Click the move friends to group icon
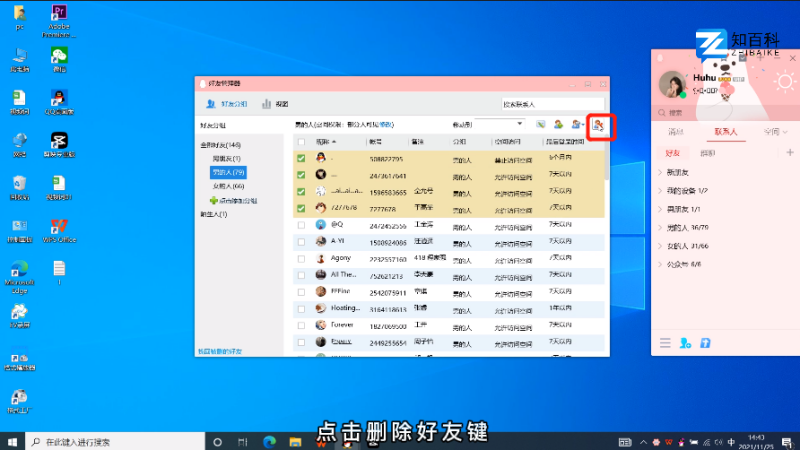The width and height of the screenshot is (800, 450). pyautogui.click(x=577, y=124)
